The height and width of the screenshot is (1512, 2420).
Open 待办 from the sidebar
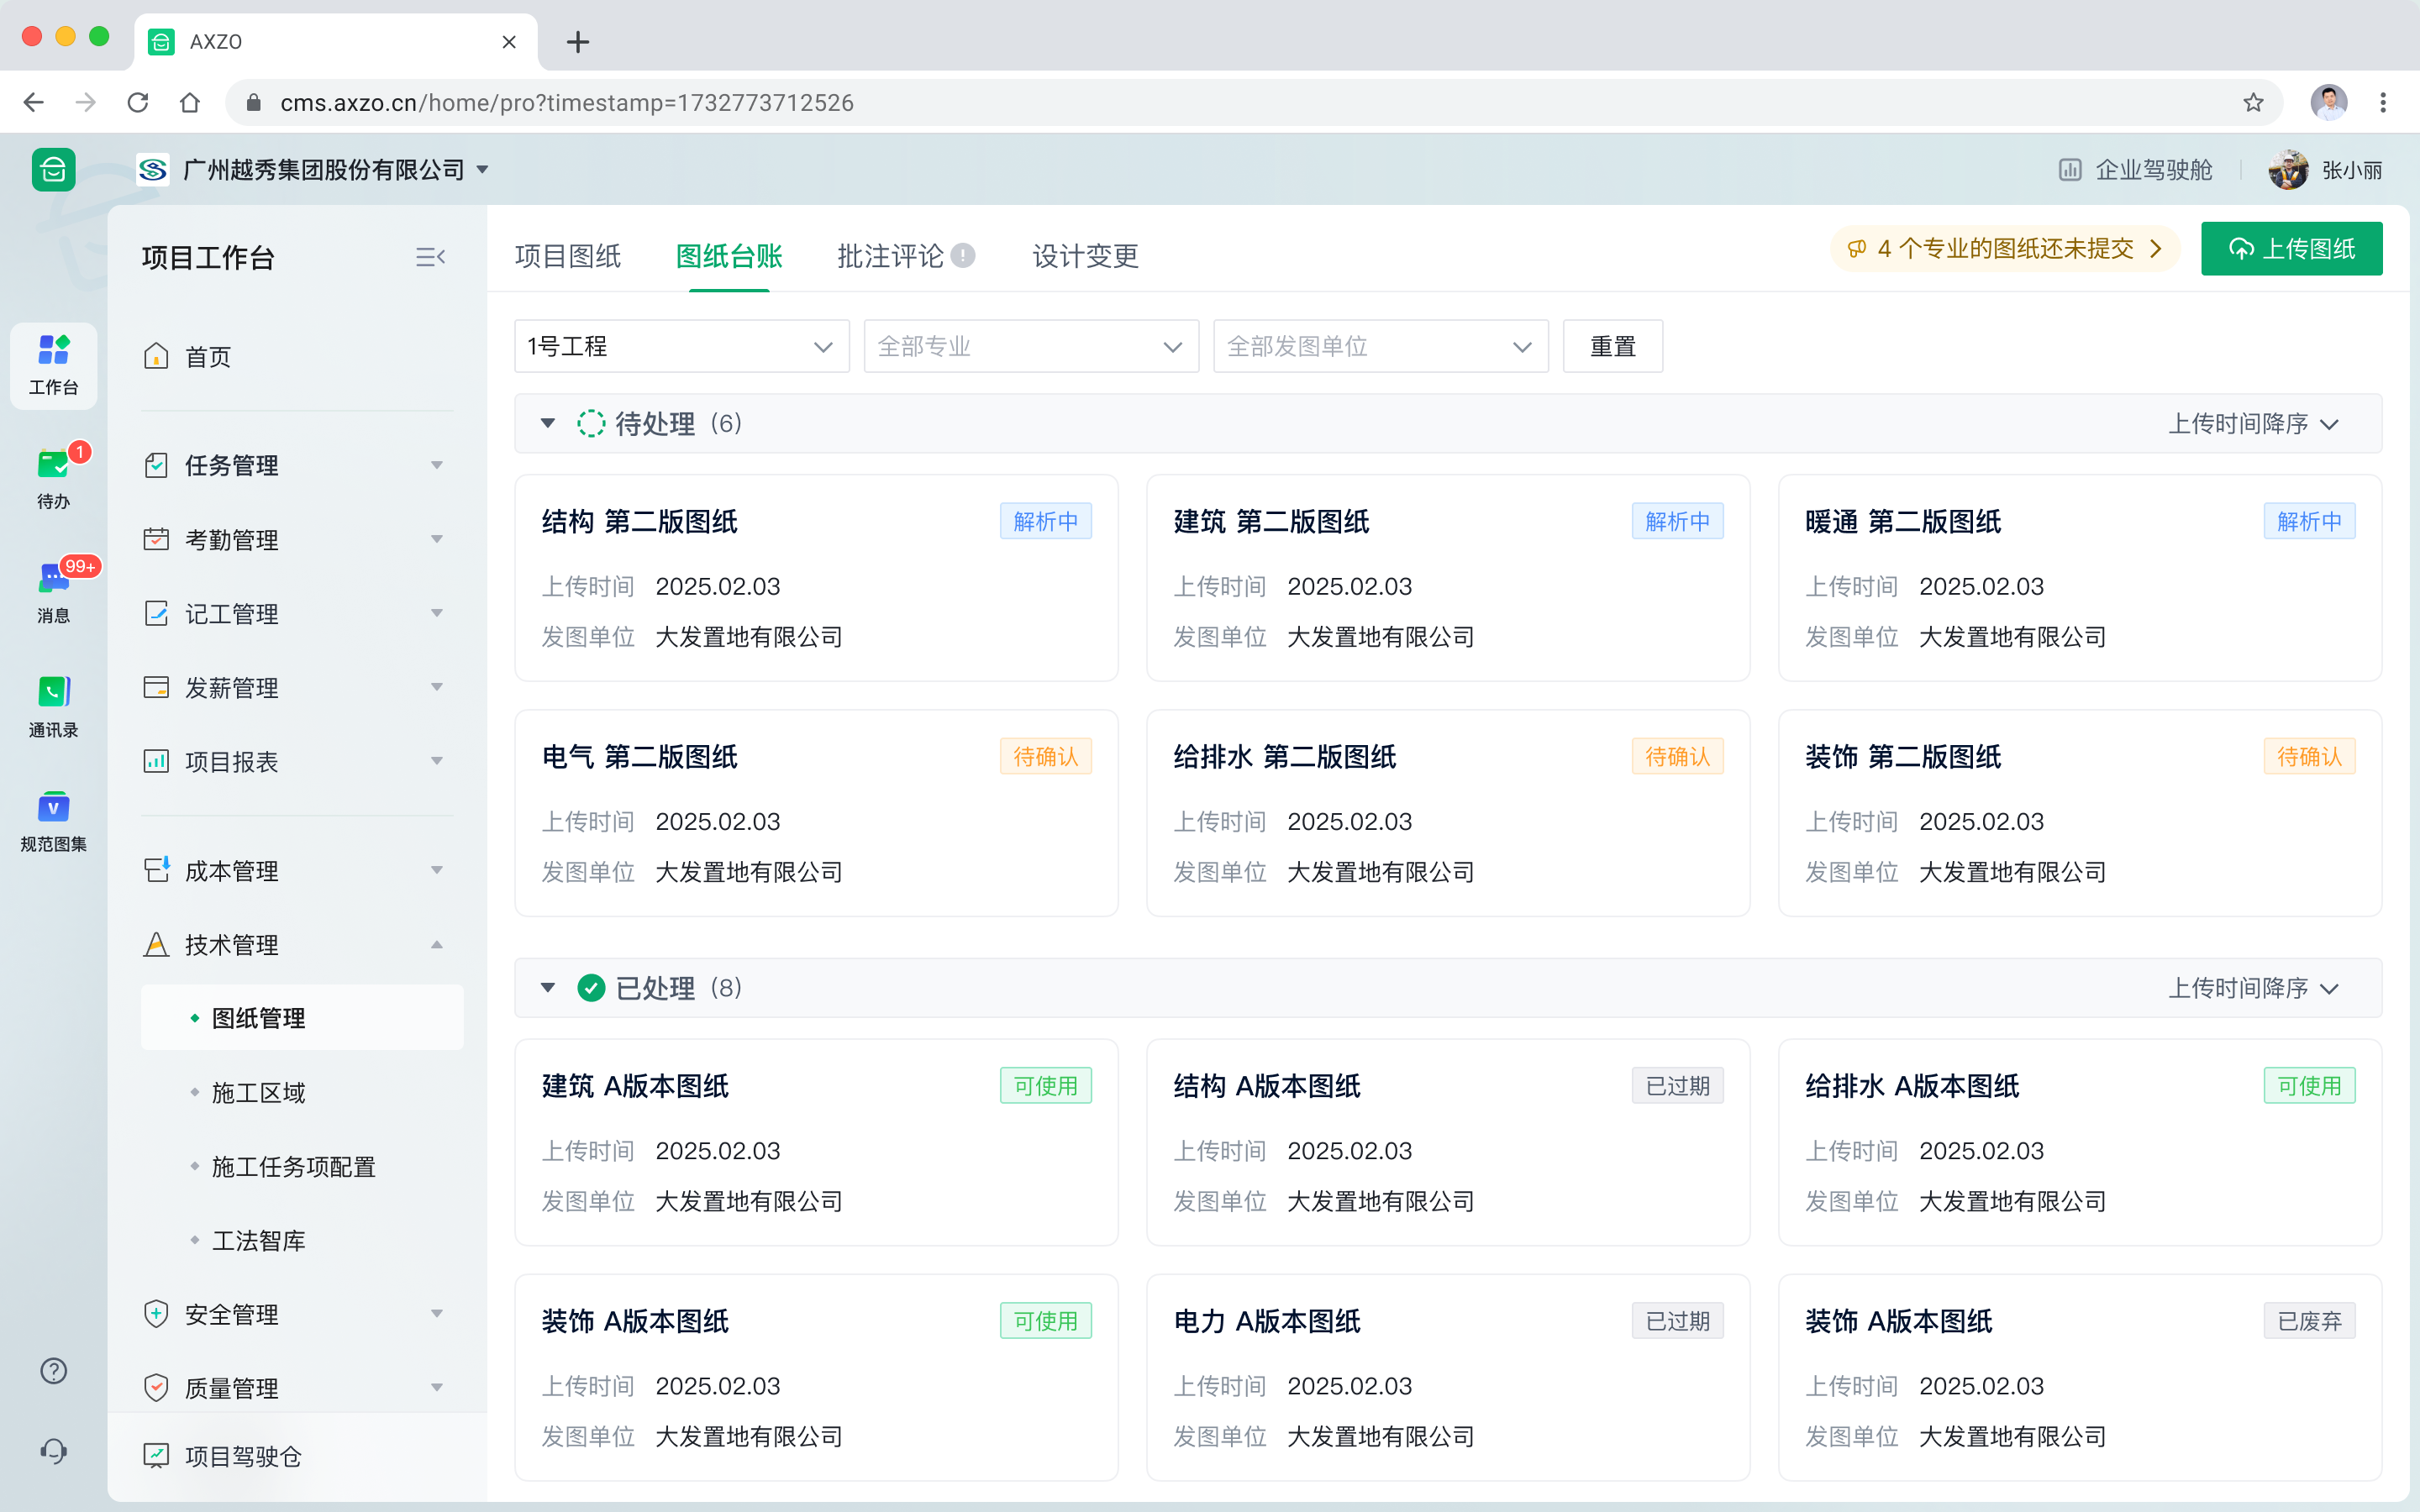(52, 478)
